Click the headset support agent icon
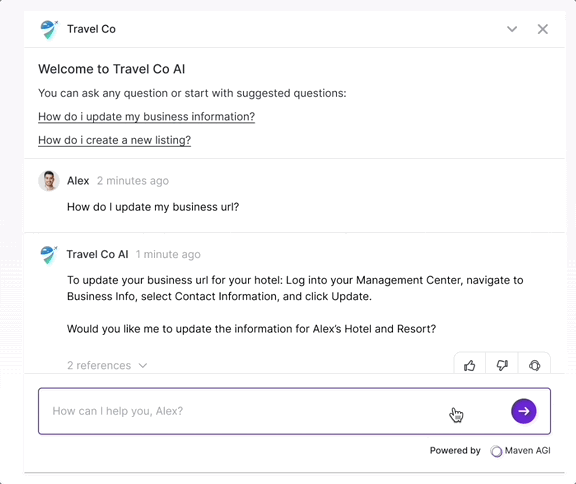Image resolution: width=576 pixels, height=484 pixels. coord(534,365)
